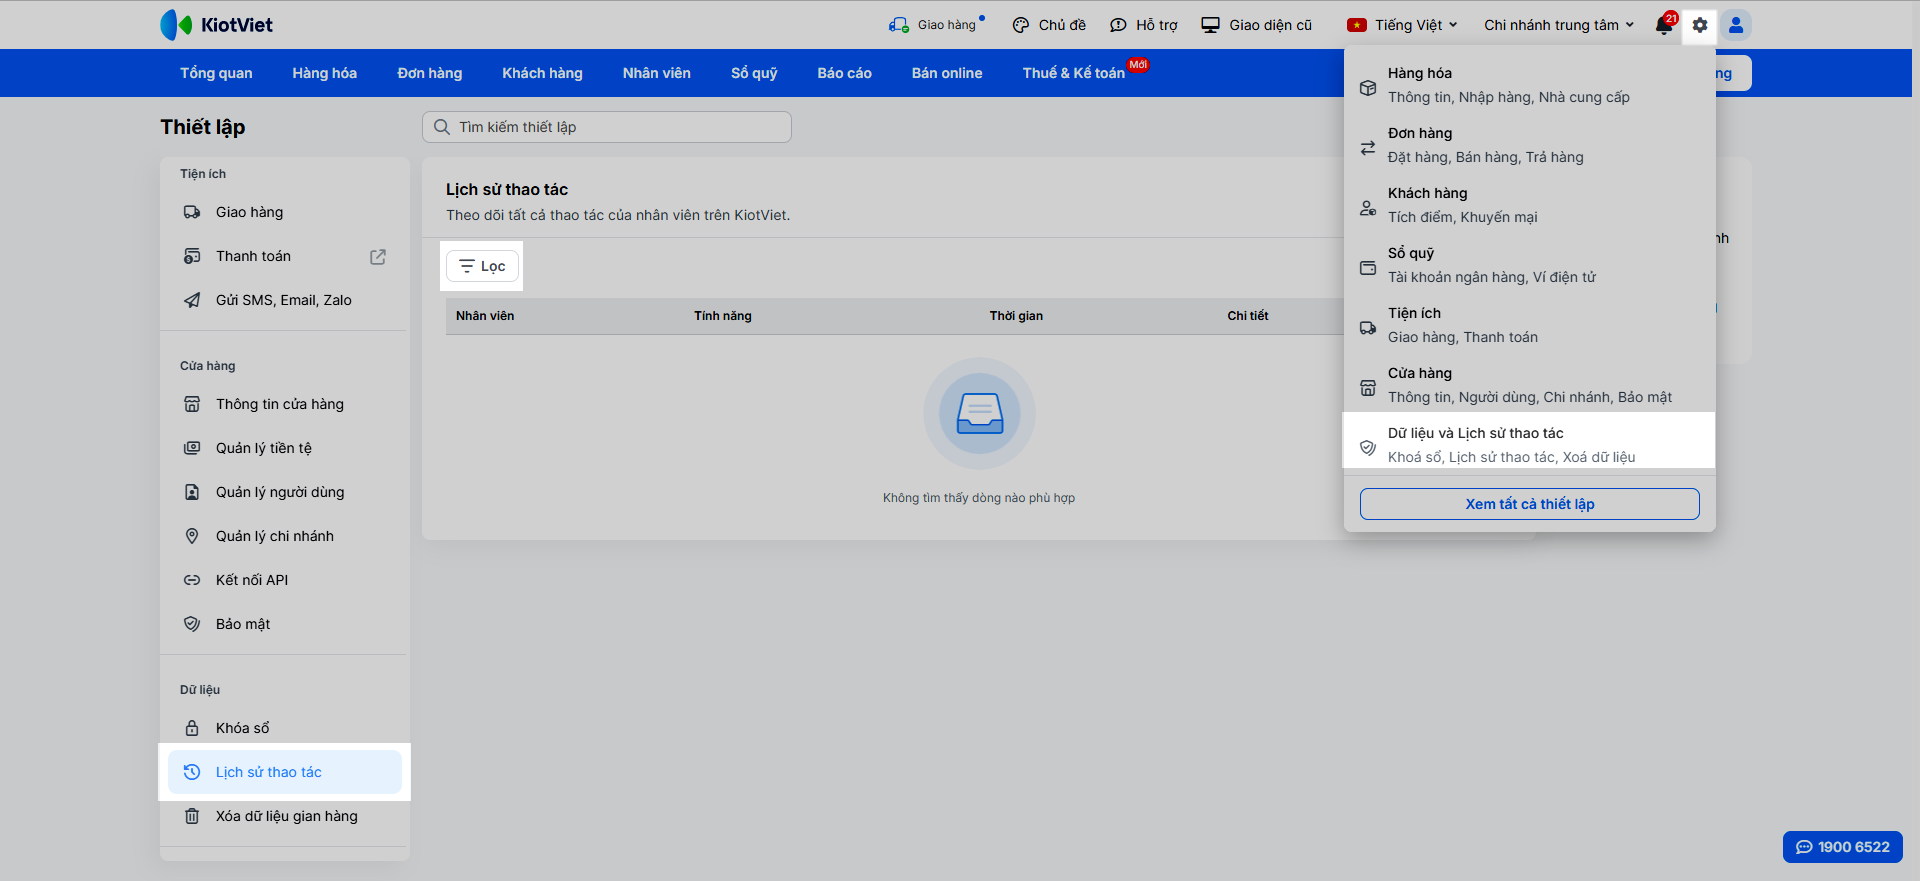Click the Chủ đề theme link
Viewport: 1920px width, 881px height.
click(x=1062, y=25)
